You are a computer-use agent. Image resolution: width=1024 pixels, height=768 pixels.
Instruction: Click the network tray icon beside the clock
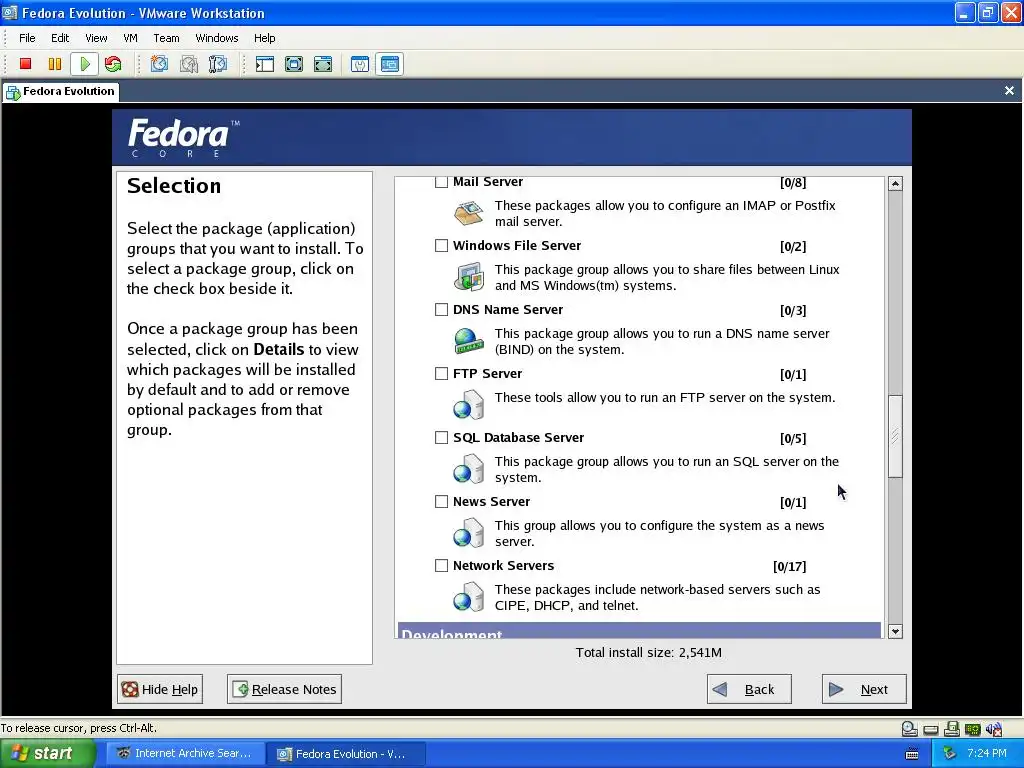click(950, 753)
